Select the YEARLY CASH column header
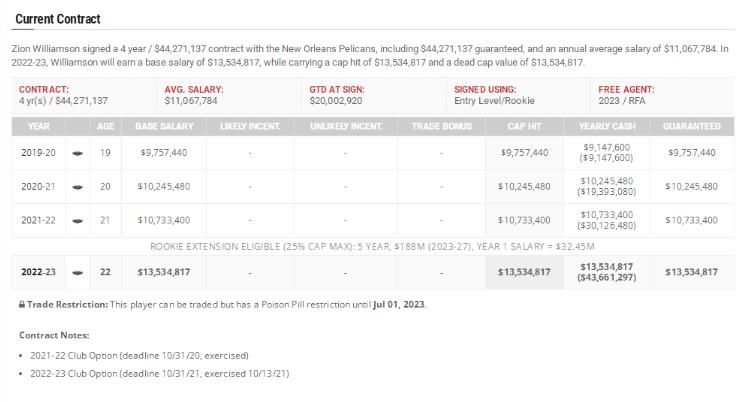This screenshot has width=737, height=402. [x=607, y=126]
